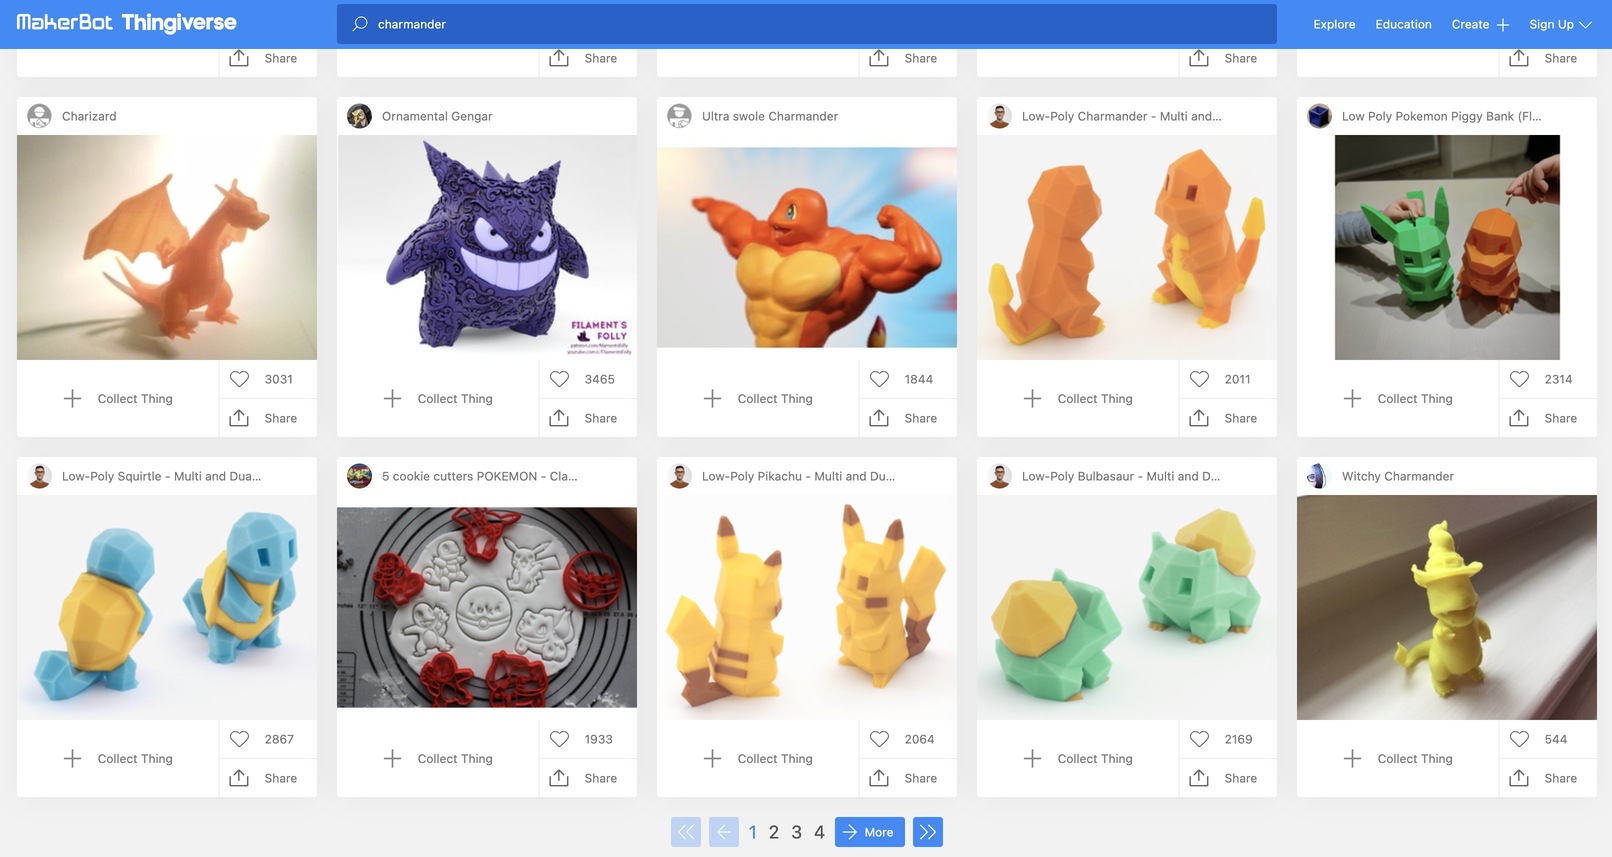
Task: Collect the Low-Poly Bulbasaur thing
Action: point(1078,758)
